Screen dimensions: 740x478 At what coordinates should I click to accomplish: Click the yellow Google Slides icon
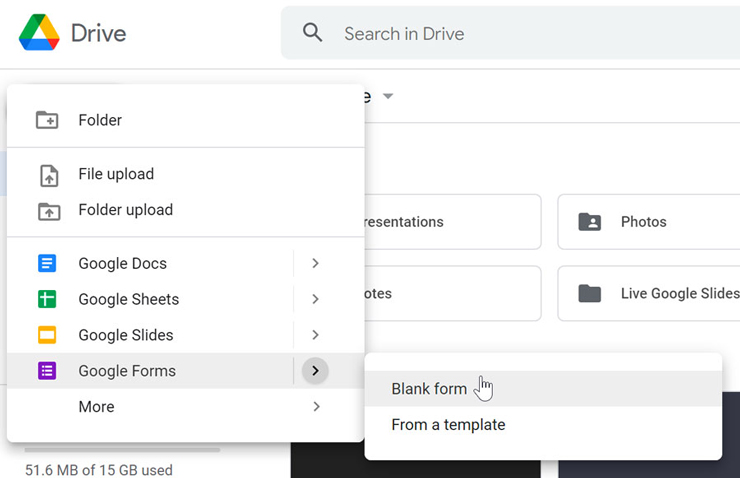tap(47, 335)
